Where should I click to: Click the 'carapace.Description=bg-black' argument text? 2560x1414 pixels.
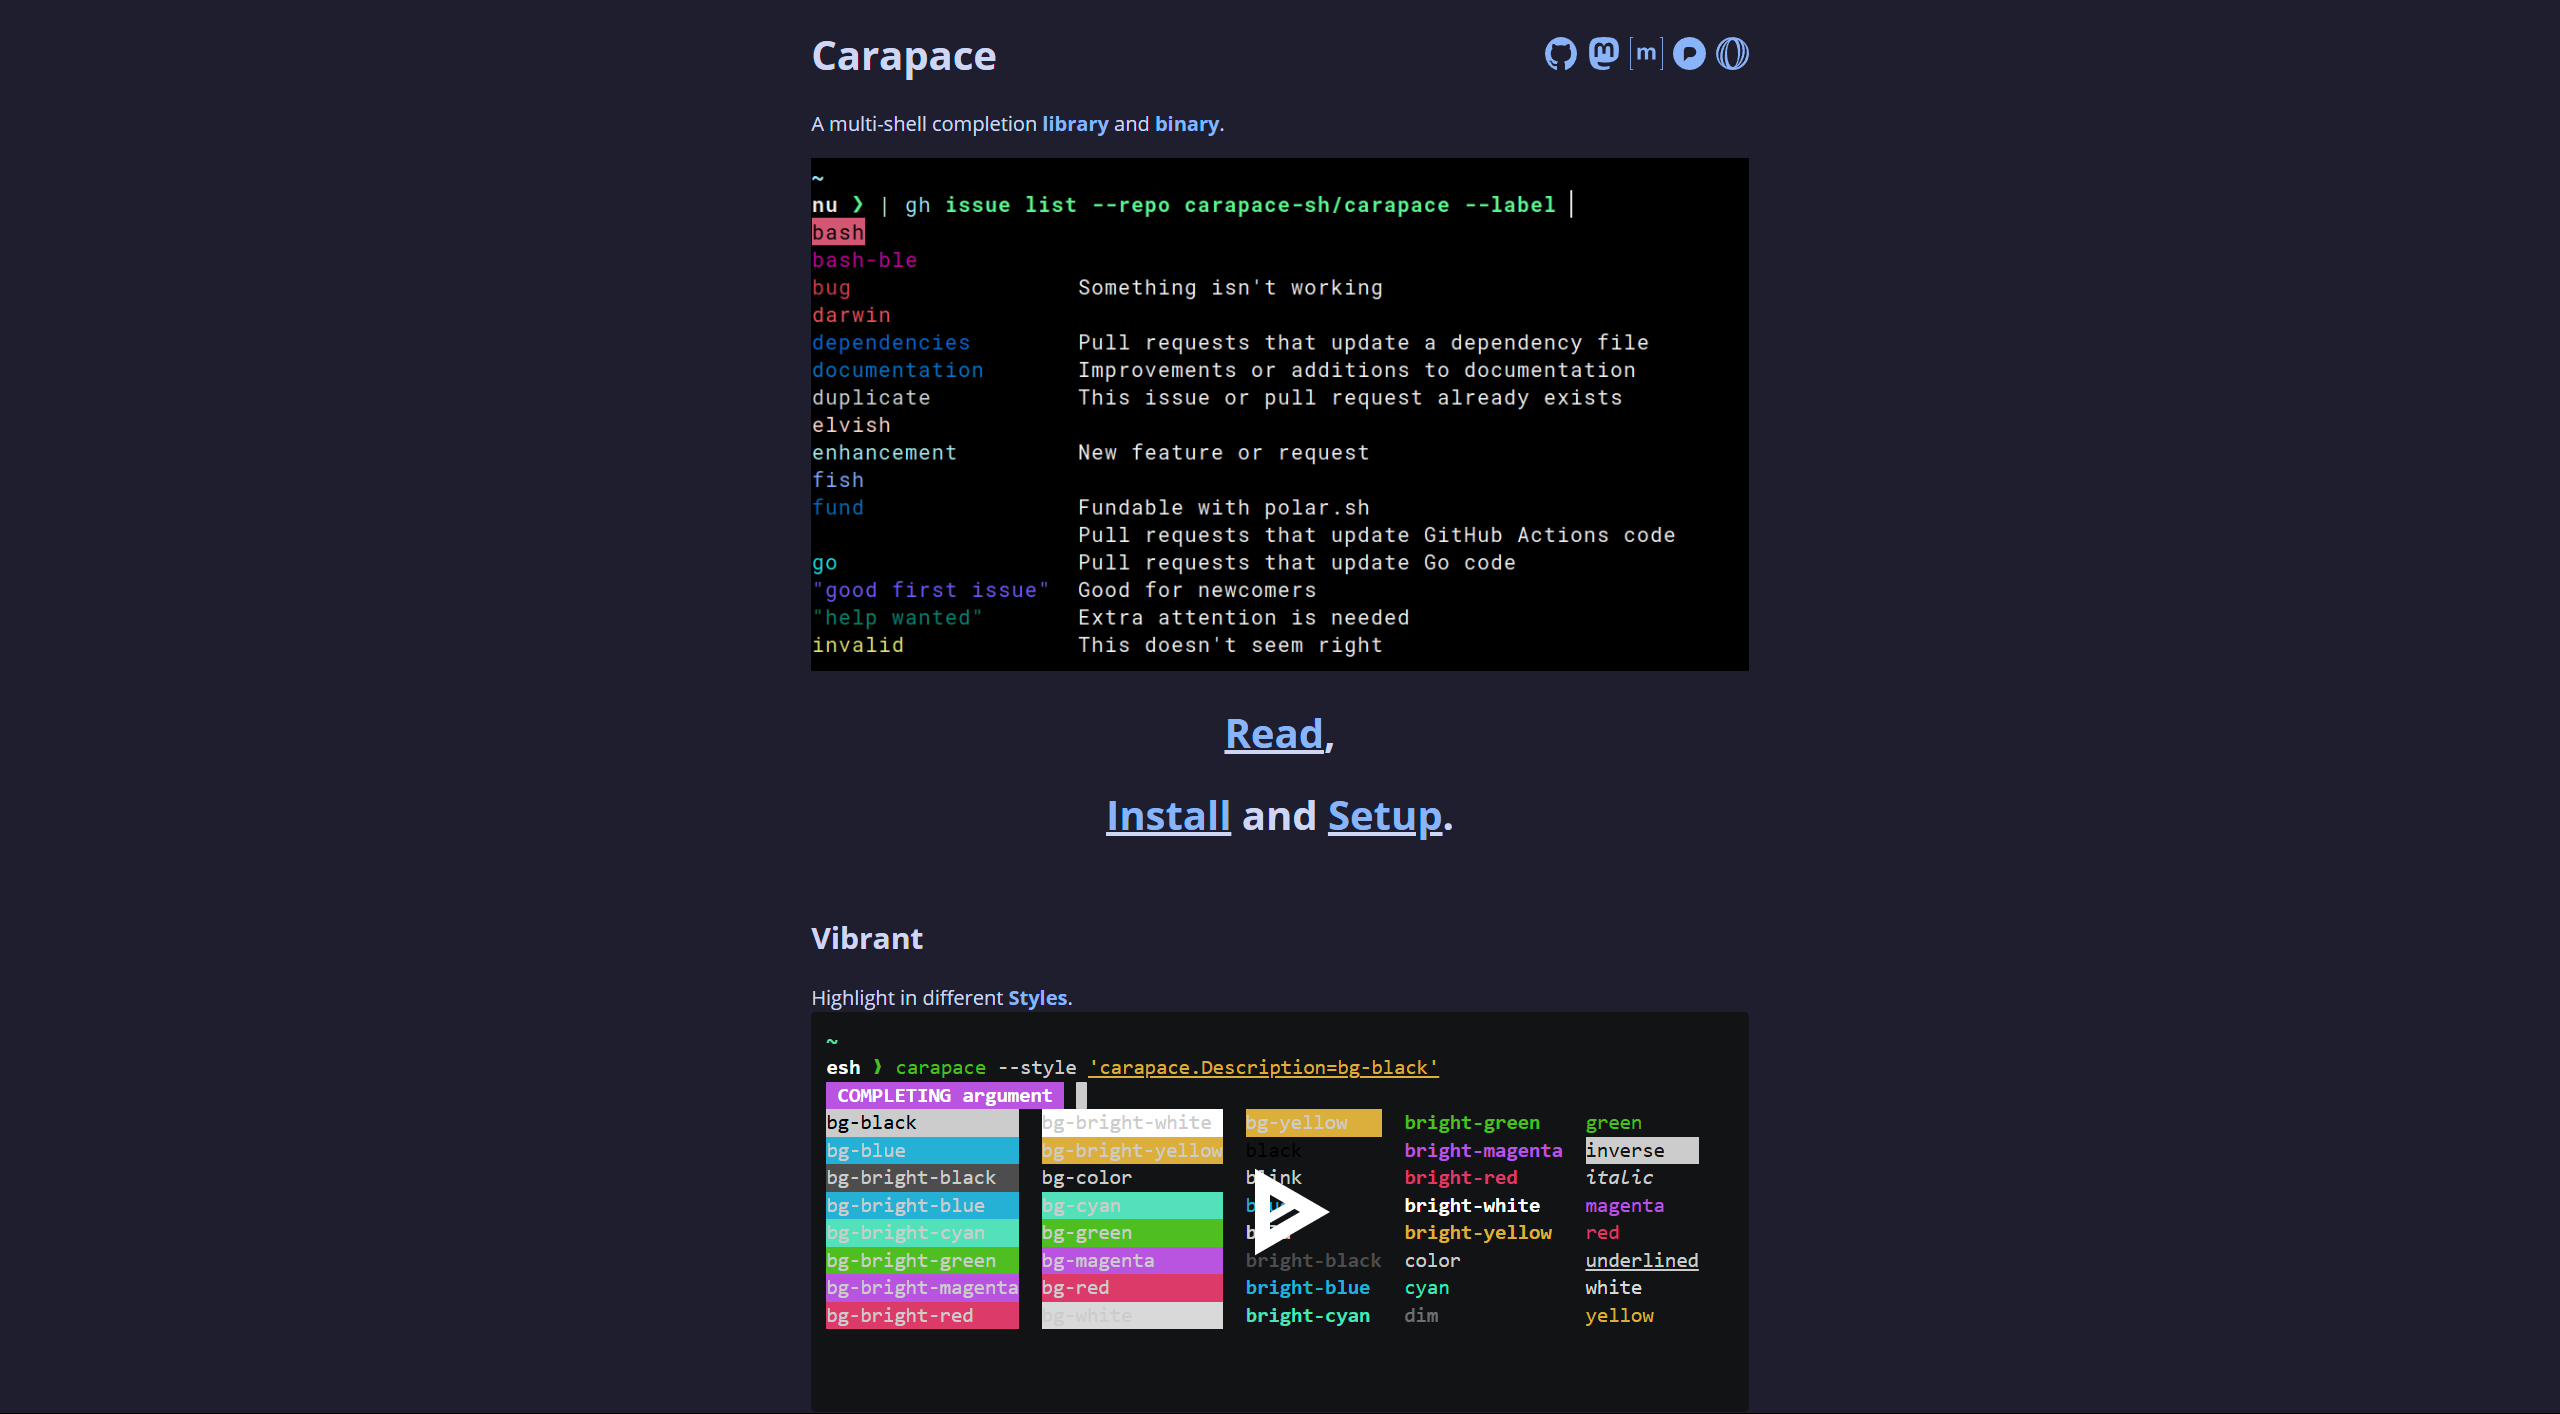point(1263,1068)
